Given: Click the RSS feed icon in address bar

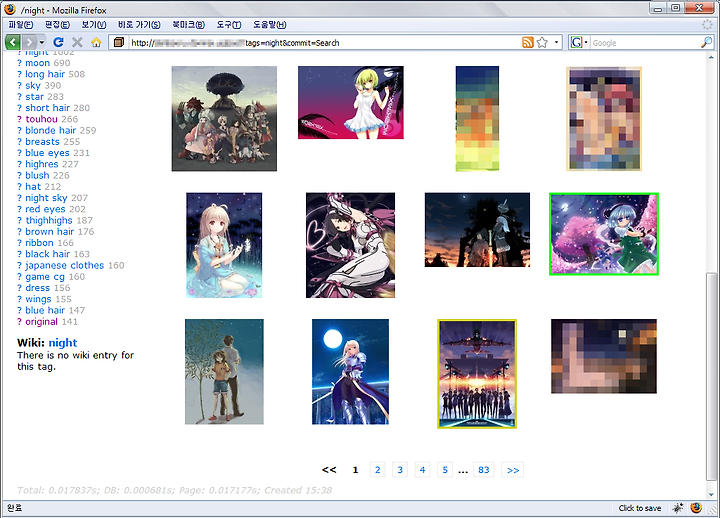Looking at the screenshot, I should (528, 43).
